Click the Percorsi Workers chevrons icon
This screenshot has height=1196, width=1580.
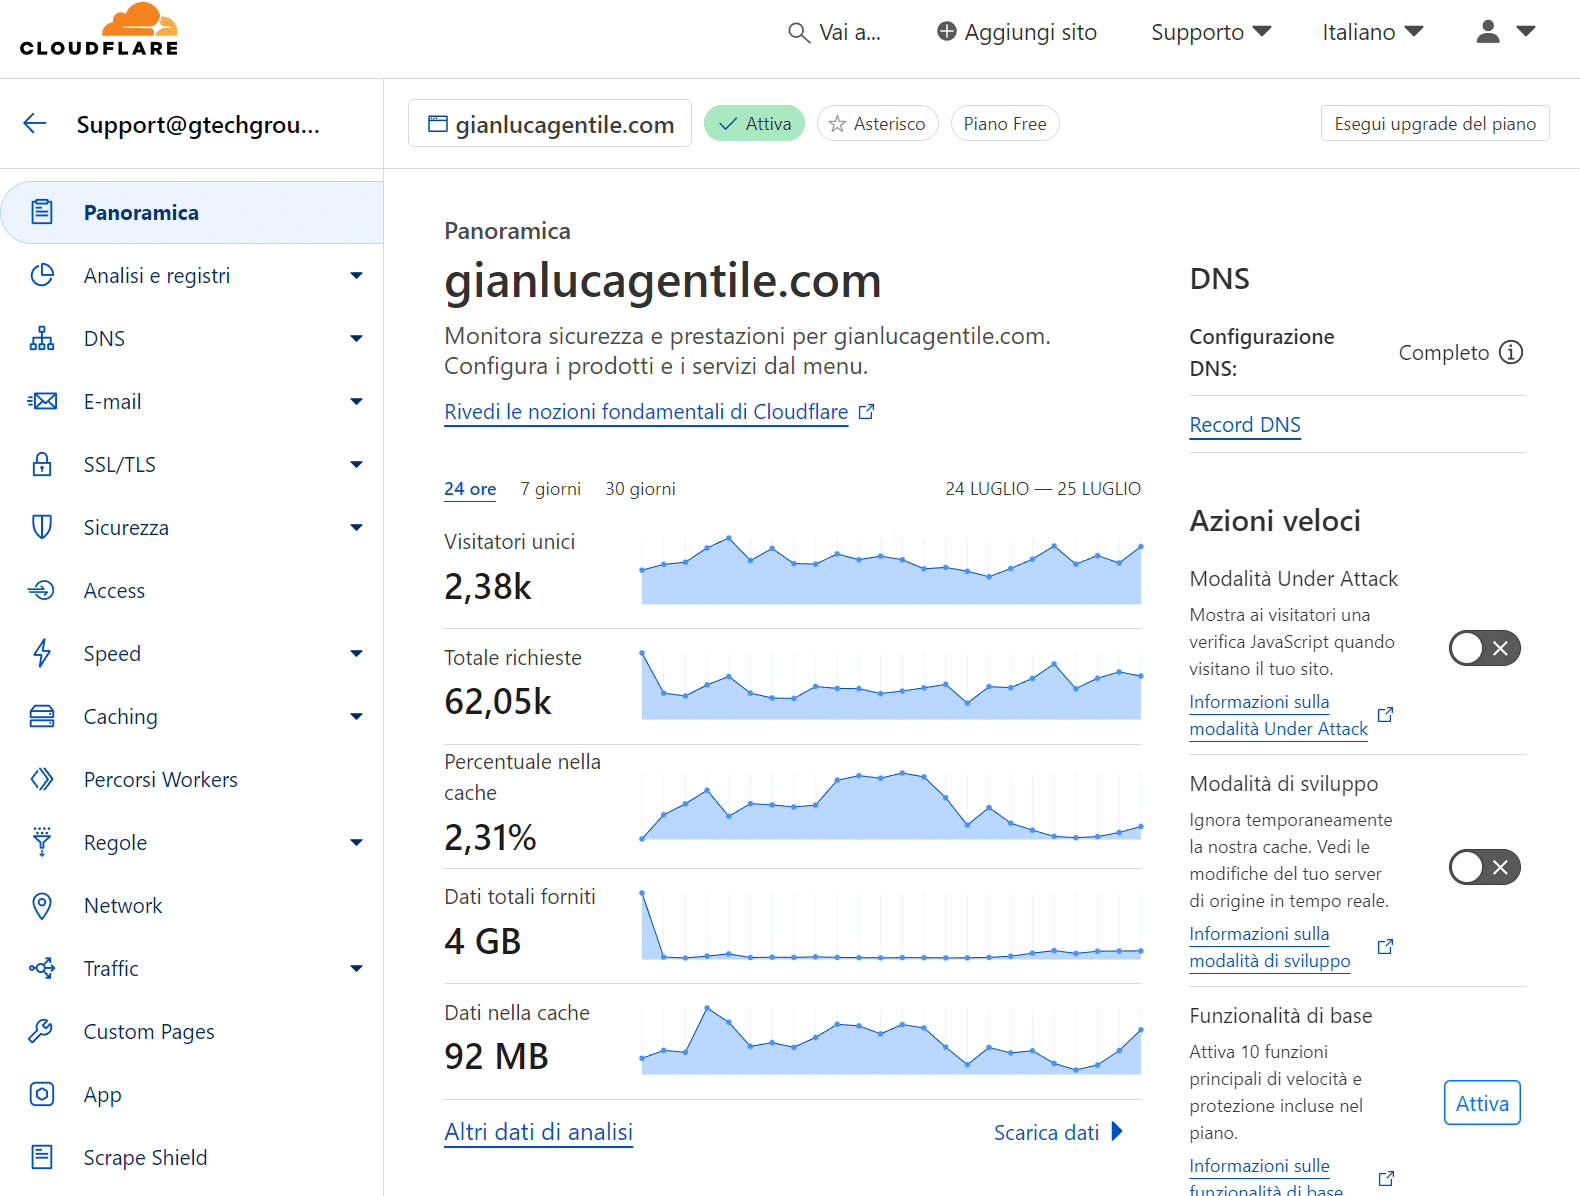pos(42,779)
